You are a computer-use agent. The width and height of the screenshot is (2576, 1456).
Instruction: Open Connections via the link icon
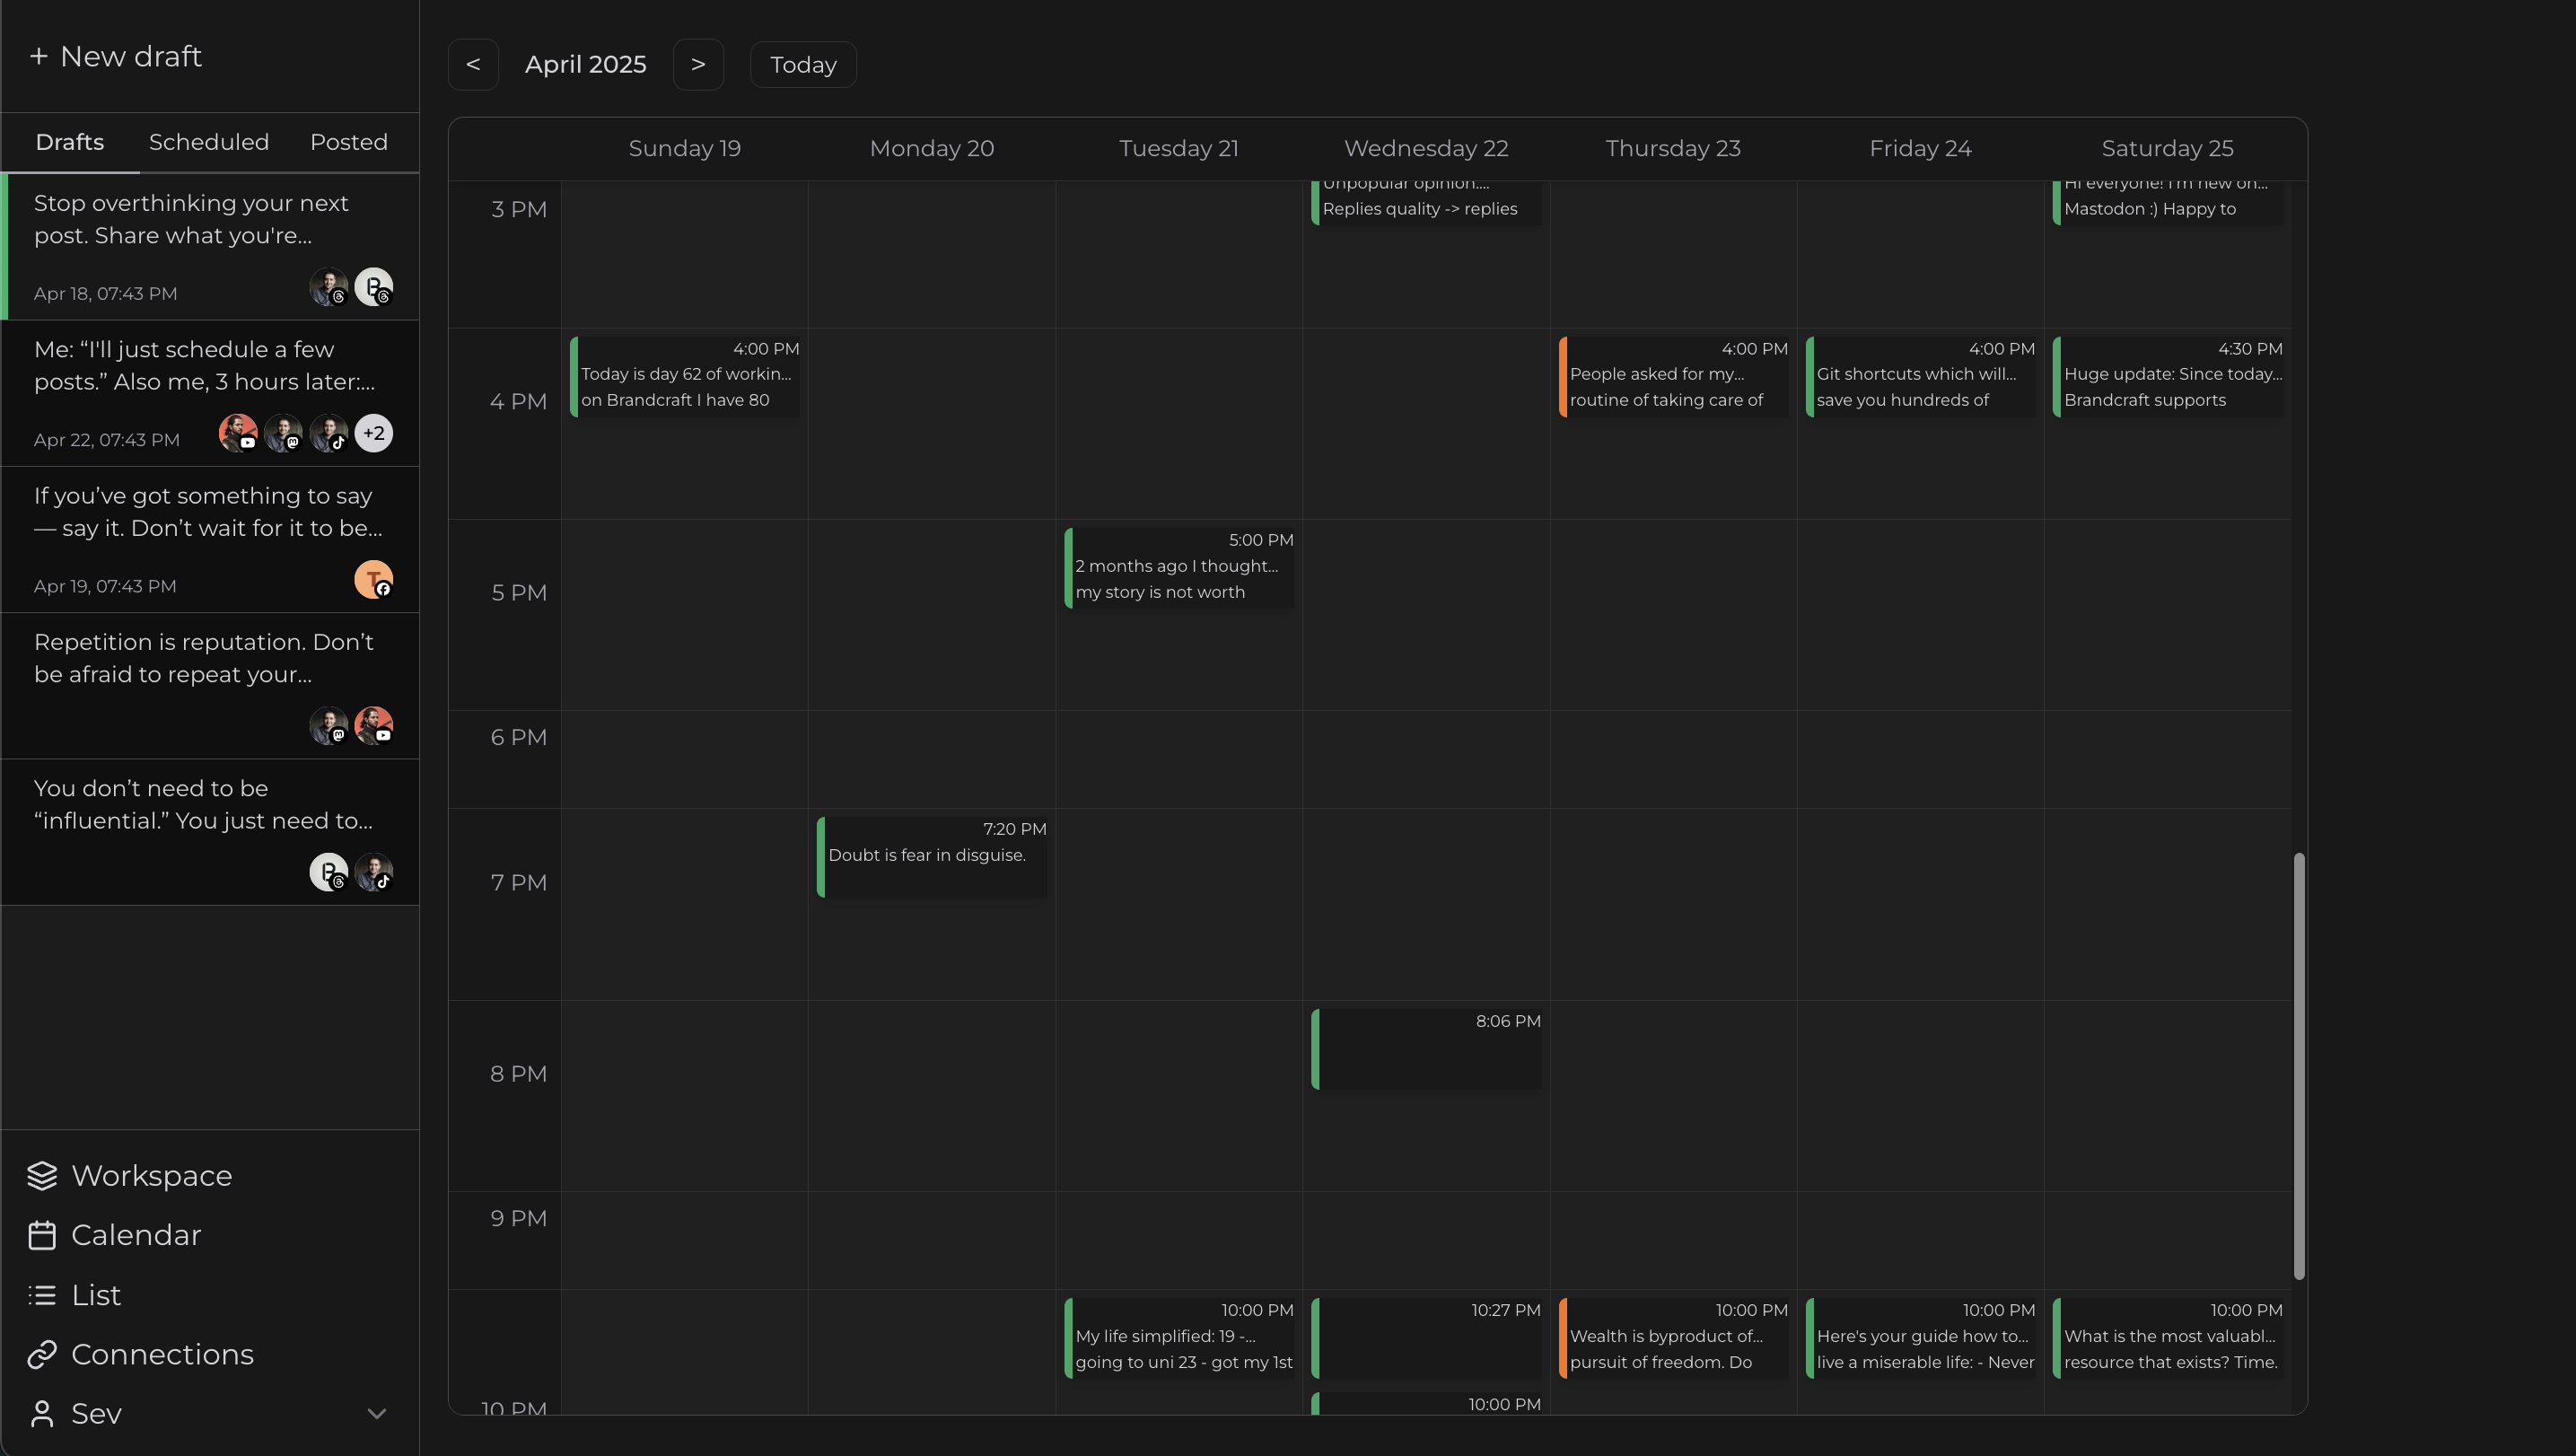[42, 1354]
